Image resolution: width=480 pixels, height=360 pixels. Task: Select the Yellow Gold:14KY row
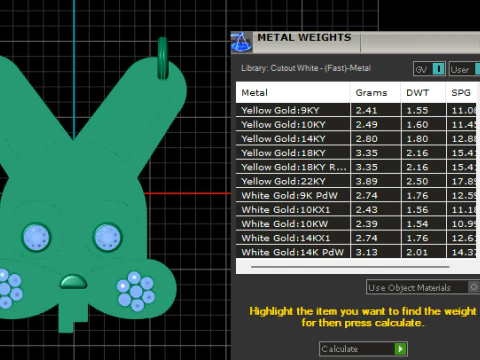[x=356, y=139]
